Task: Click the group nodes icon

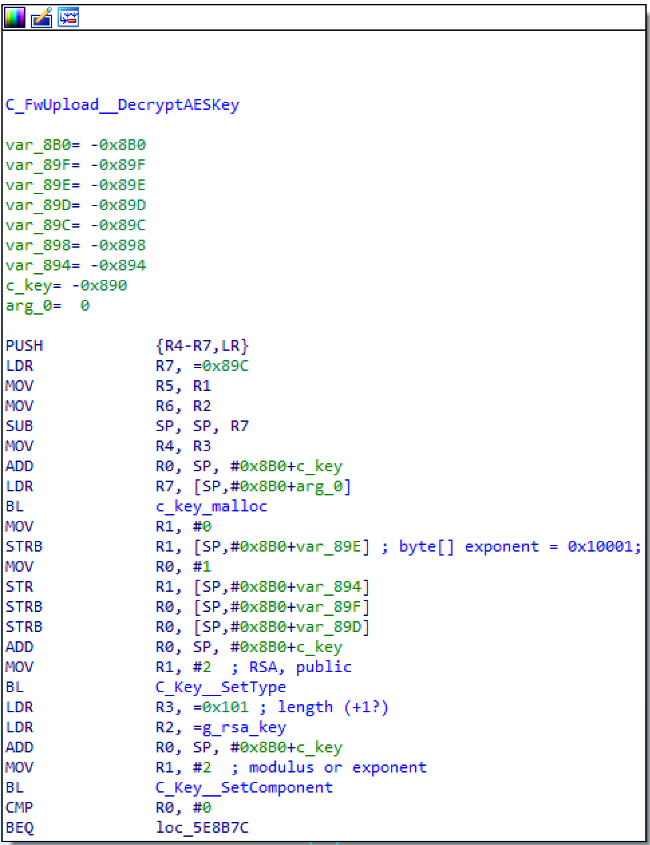Action: pyautogui.click(x=68, y=17)
